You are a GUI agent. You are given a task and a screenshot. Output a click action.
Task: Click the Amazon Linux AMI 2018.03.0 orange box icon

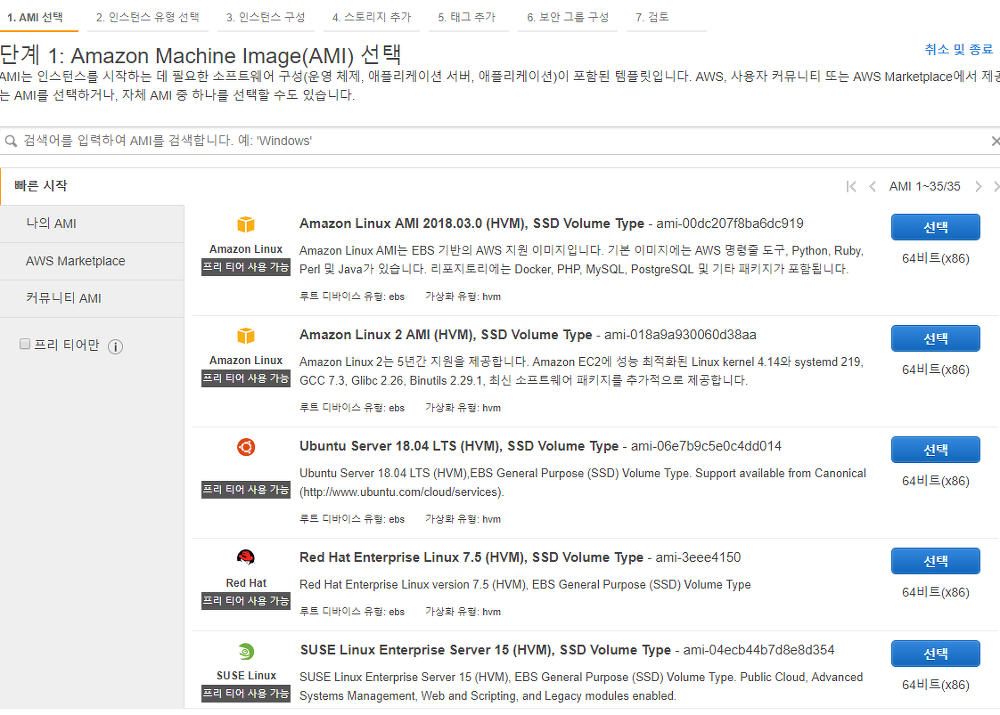pos(246,224)
